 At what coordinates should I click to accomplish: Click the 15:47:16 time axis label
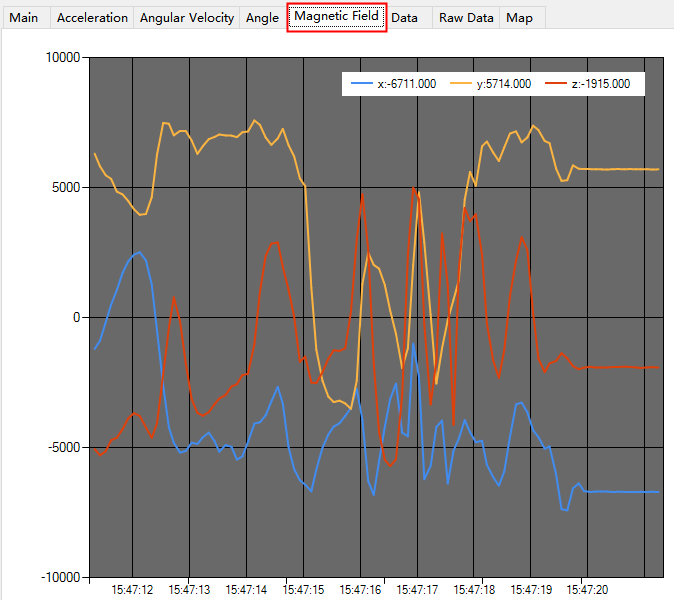click(360, 590)
